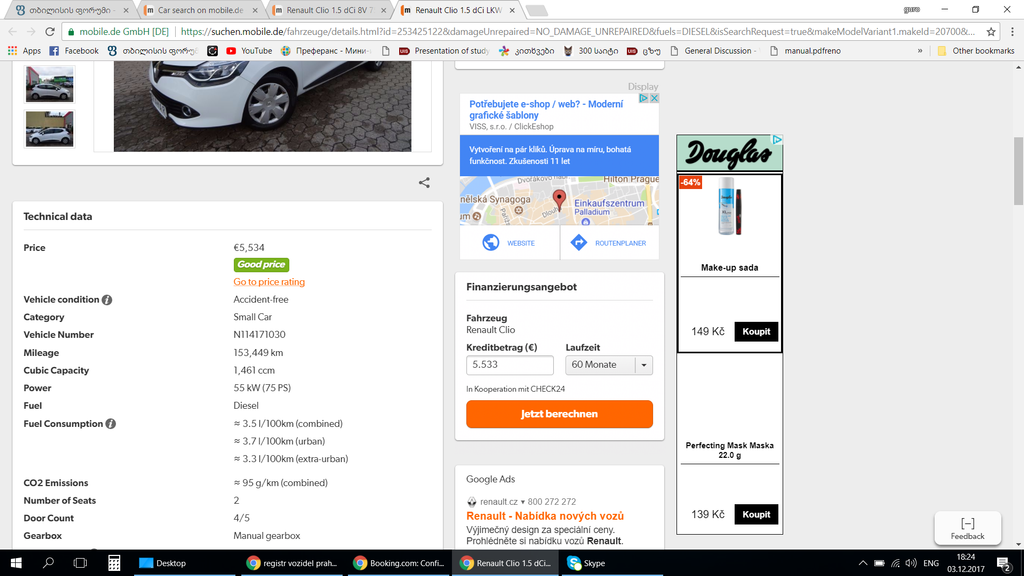The width and height of the screenshot is (1024, 576).
Task: Click the main Renault Clio photo
Action: click(x=263, y=106)
